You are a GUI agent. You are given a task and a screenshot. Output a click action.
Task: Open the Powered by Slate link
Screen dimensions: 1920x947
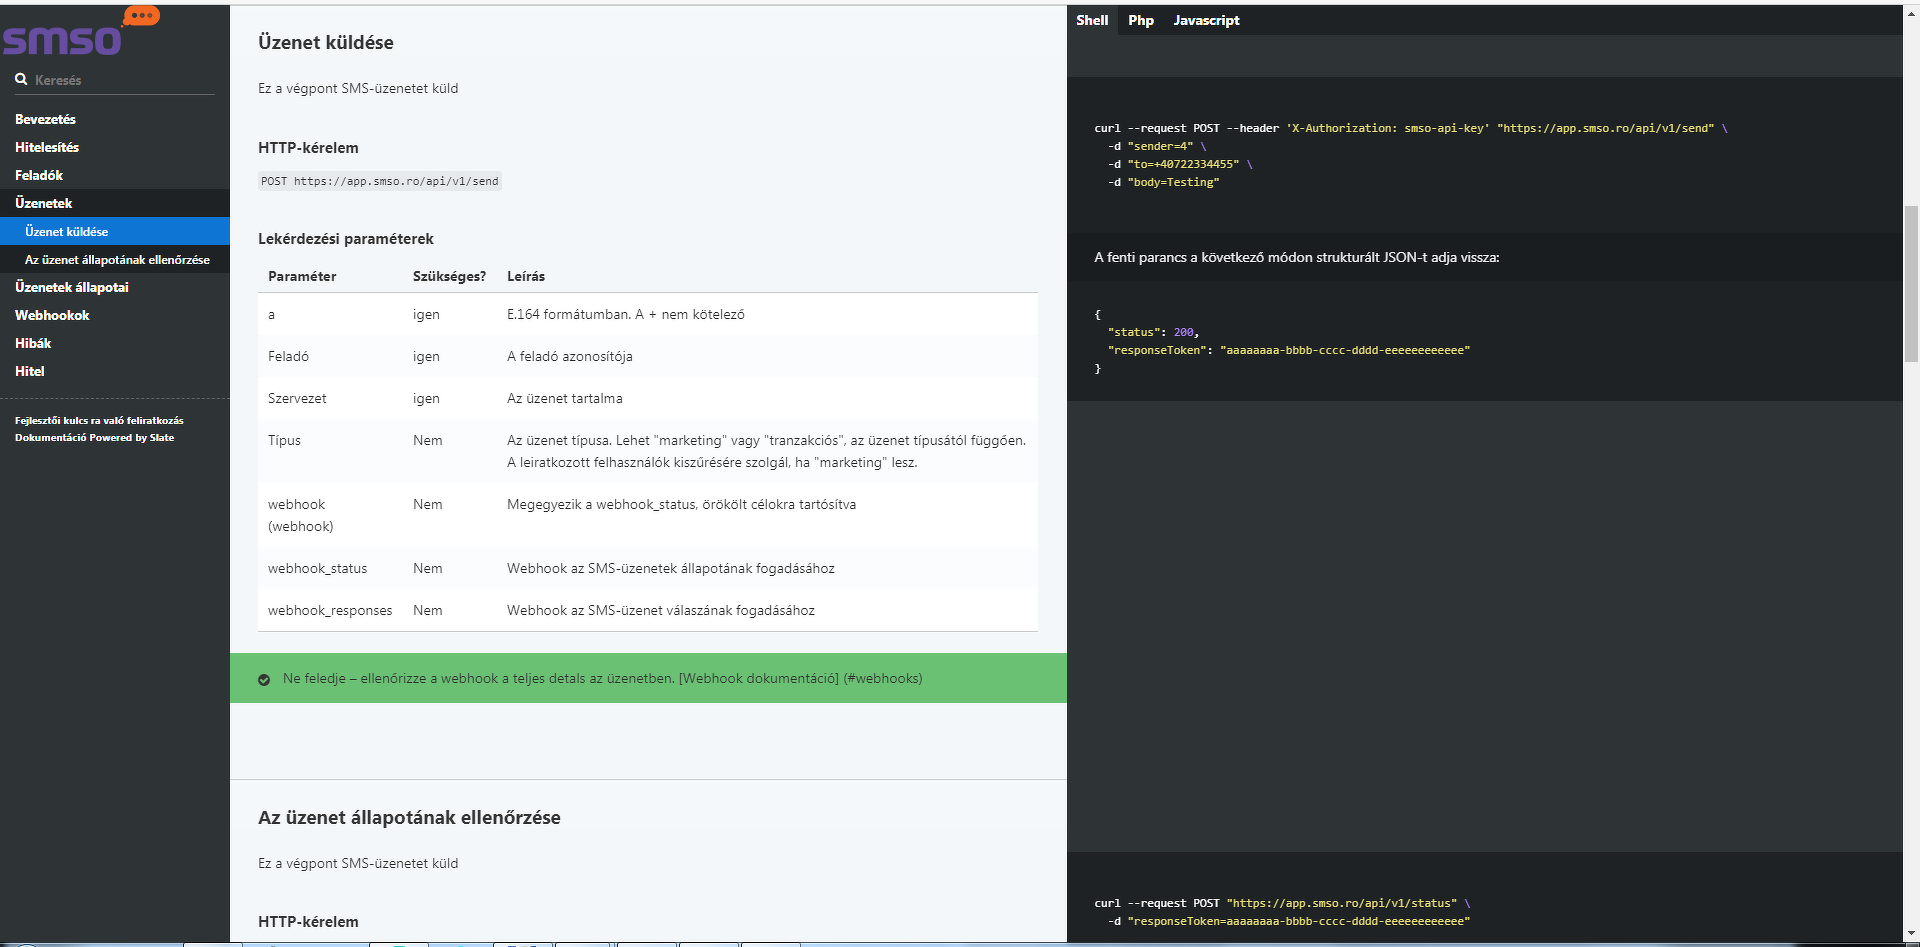click(x=94, y=438)
